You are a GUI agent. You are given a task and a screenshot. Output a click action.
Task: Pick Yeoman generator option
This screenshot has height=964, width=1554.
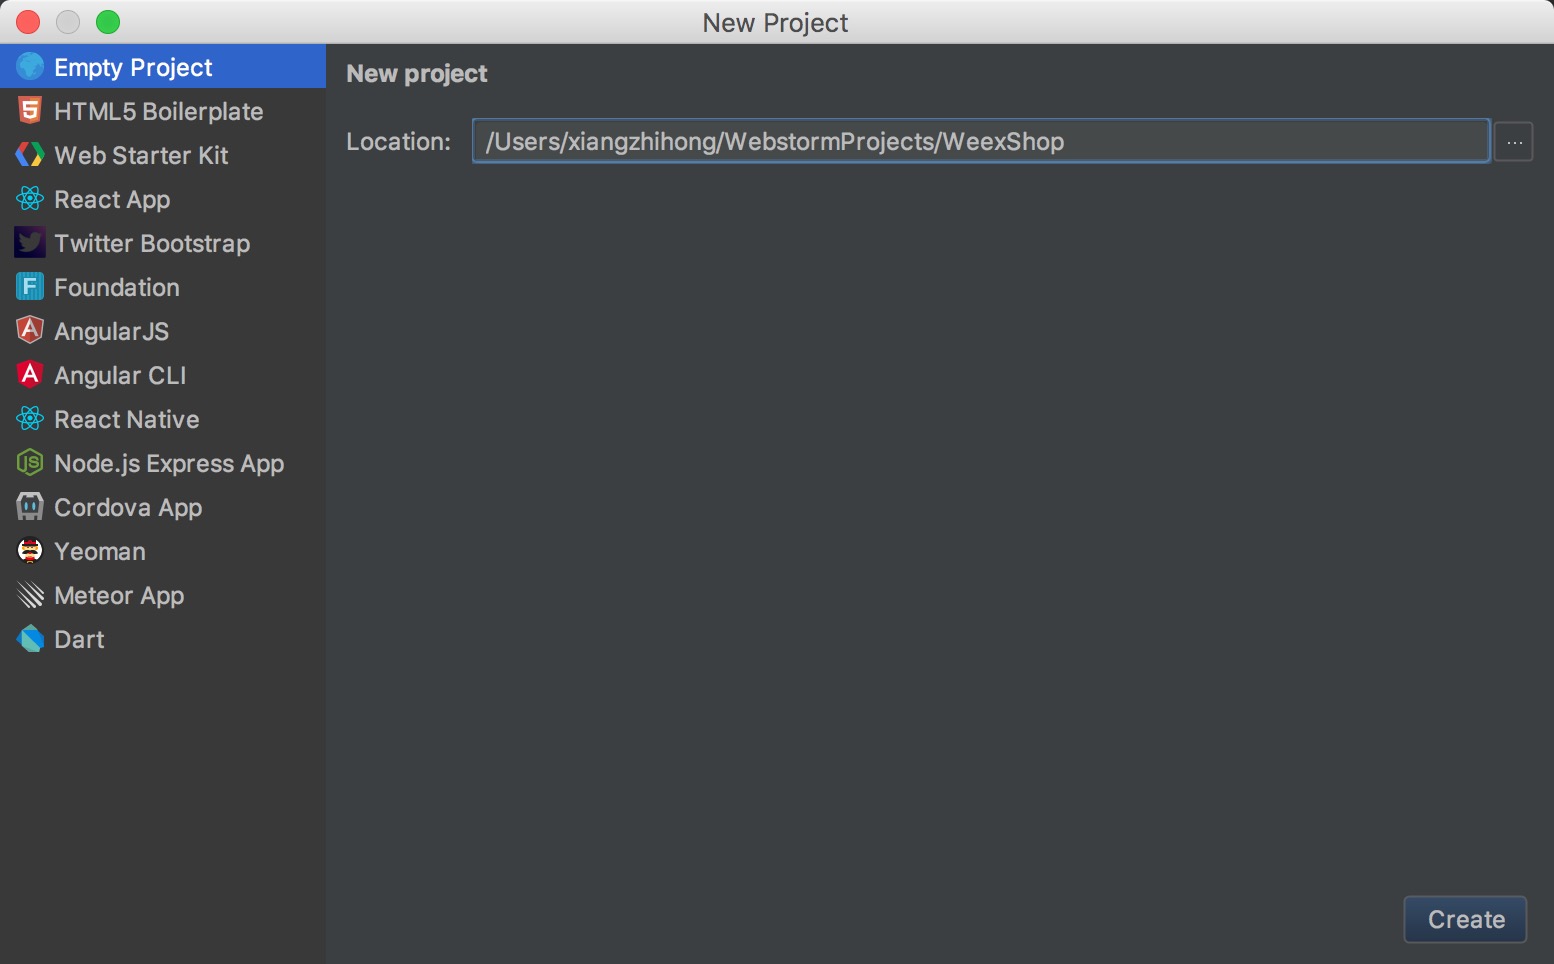click(100, 551)
